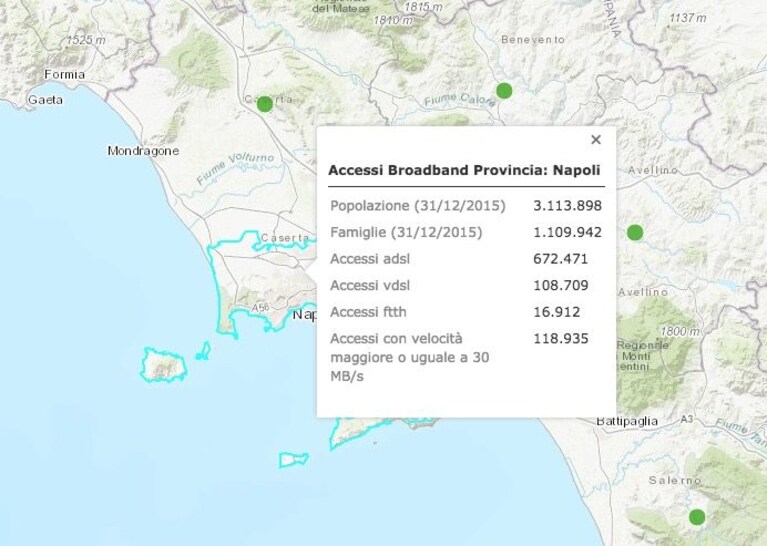Image resolution: width=767 pixels, height=546 pixels.
Task: Select the Popolazione (31/12/2015) row label
Action: [x=418, y=205]
